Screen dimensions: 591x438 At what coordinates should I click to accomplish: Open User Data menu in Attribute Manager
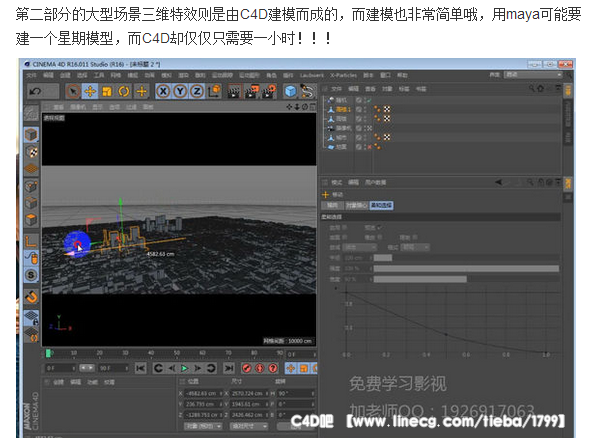375,182
